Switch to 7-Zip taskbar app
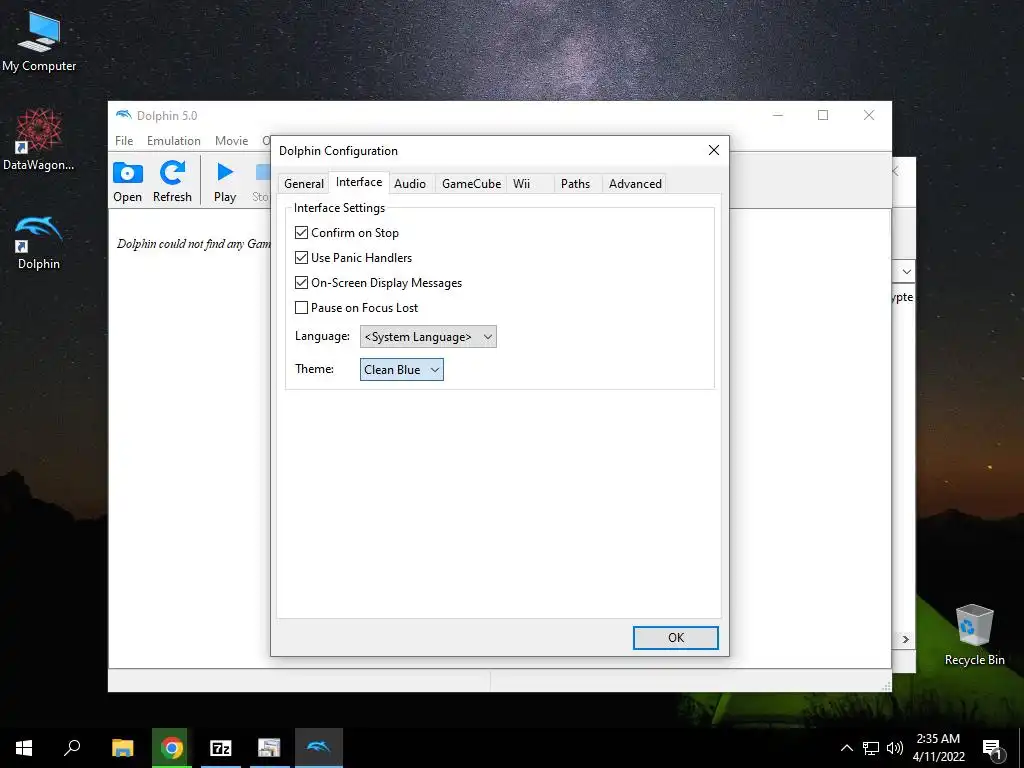1024x768 pixels. click(221, 748)
